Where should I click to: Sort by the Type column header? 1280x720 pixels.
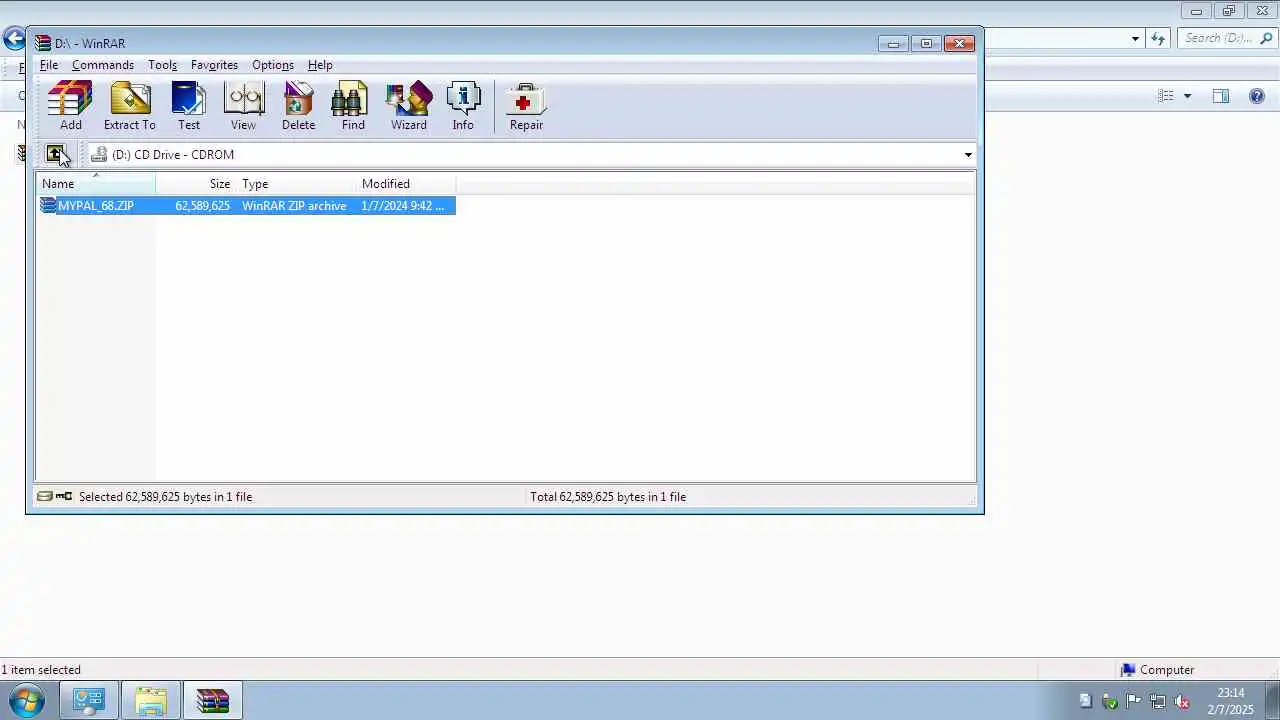pos(296,184)
